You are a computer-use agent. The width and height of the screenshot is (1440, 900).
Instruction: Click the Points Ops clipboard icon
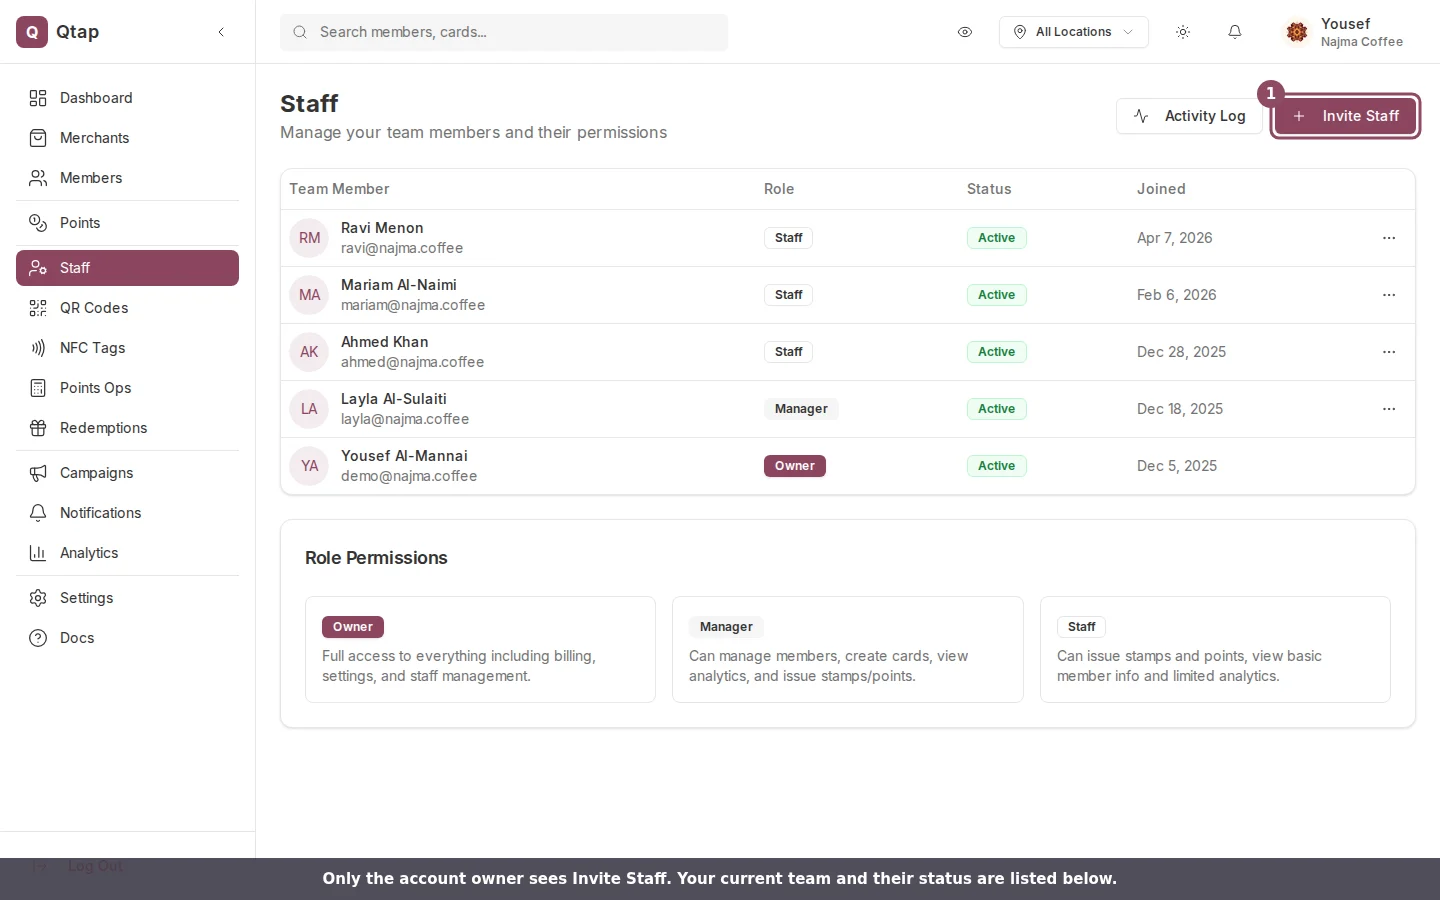(x=38, y=388)
